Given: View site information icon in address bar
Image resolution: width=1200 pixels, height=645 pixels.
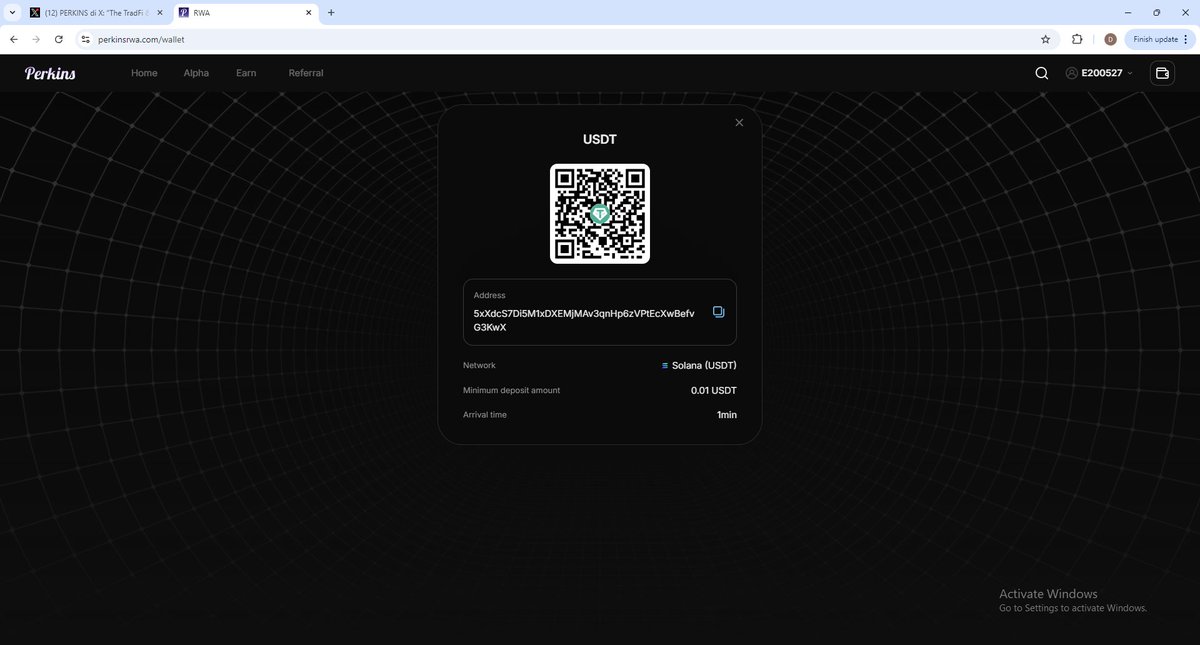Looking at the screenshot, I should point(86,39).
